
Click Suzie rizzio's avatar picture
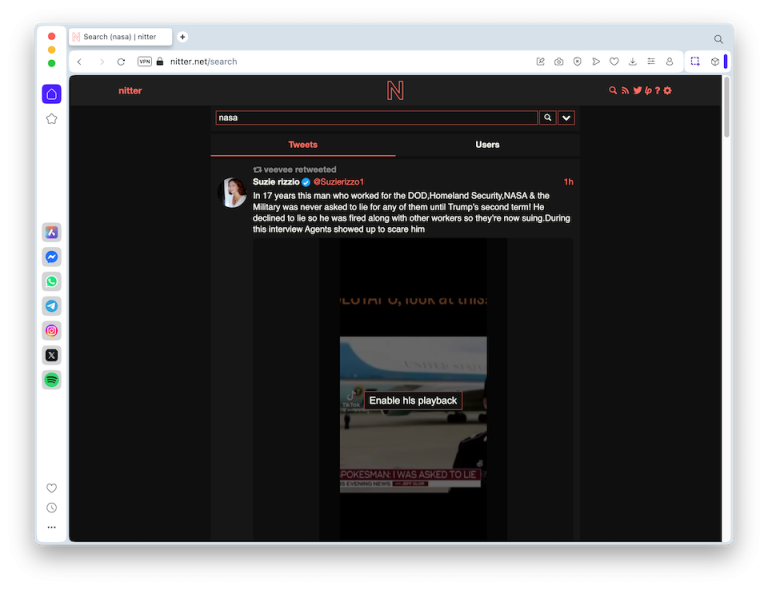(232, 192)
